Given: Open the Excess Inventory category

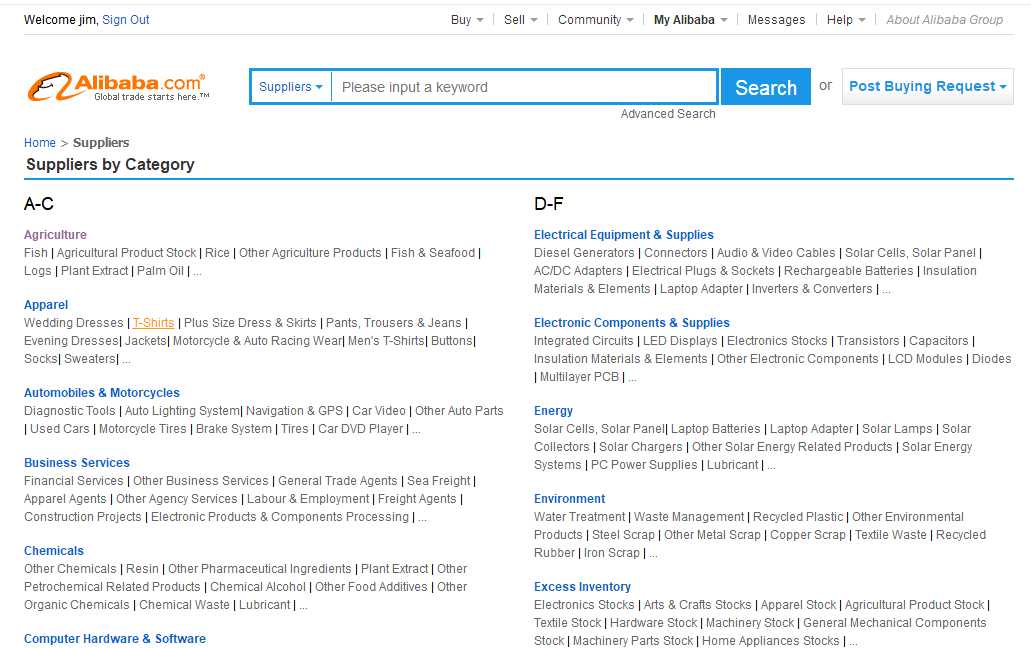Looking at the screenshot, I should coord(583,587).
